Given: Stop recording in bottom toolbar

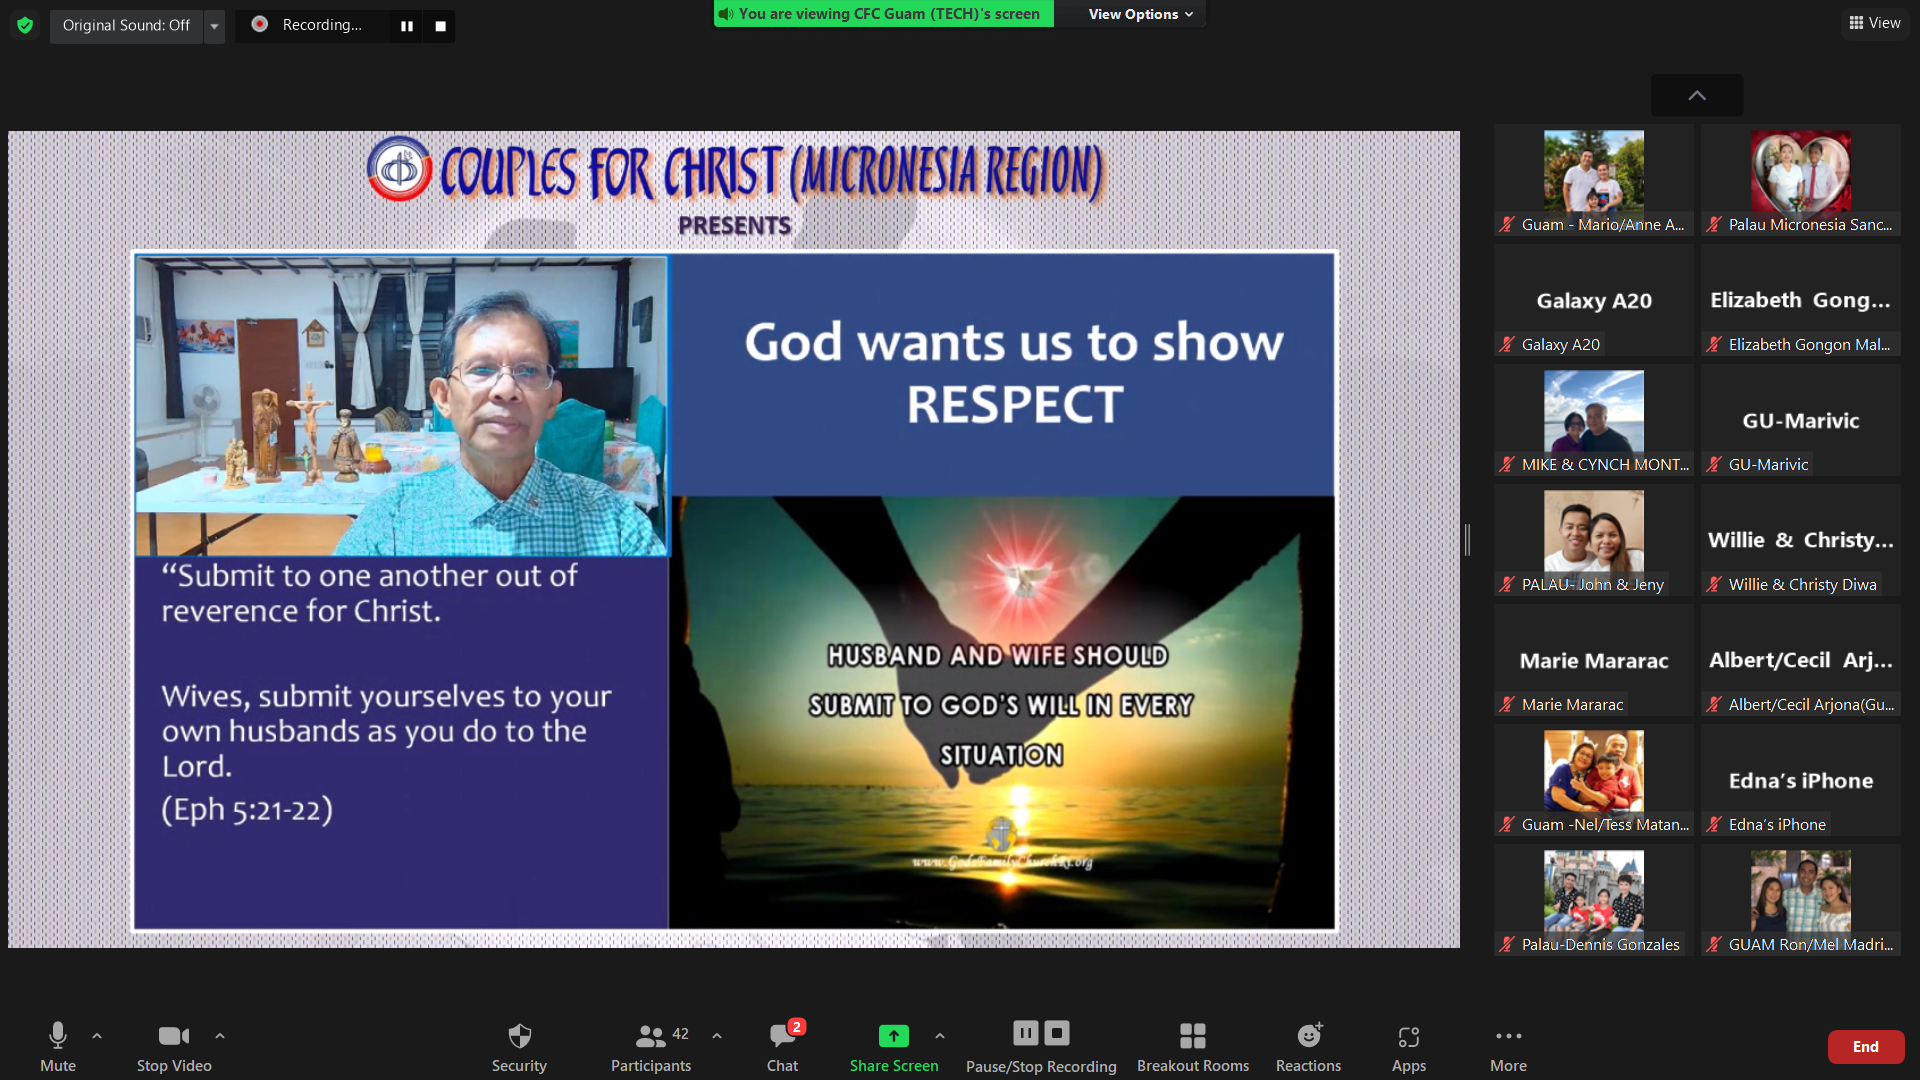Looking at the screenshot, I should point(1057,1033).
